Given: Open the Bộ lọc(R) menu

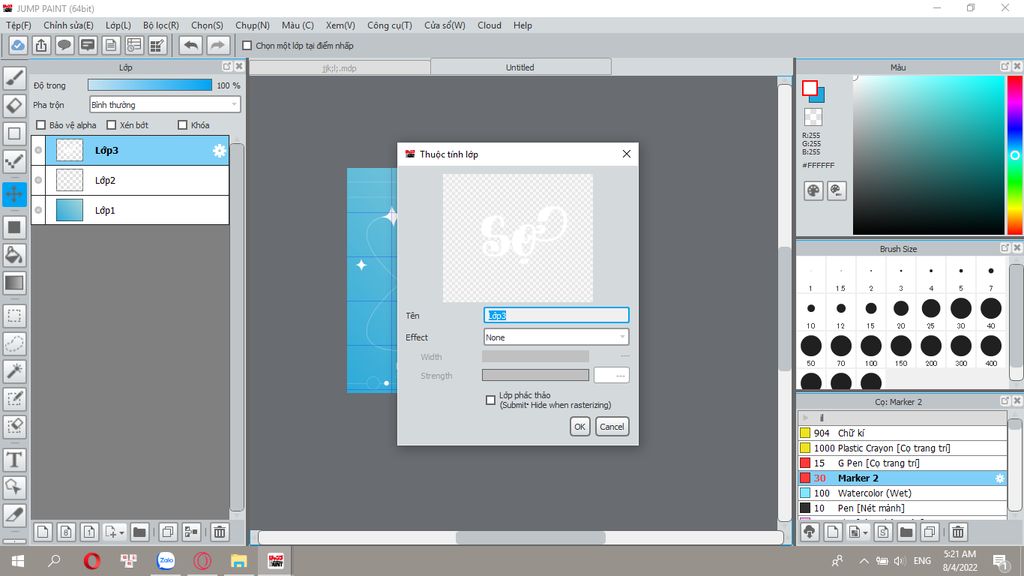Looking at the screenshot, I should coord(161,25).
